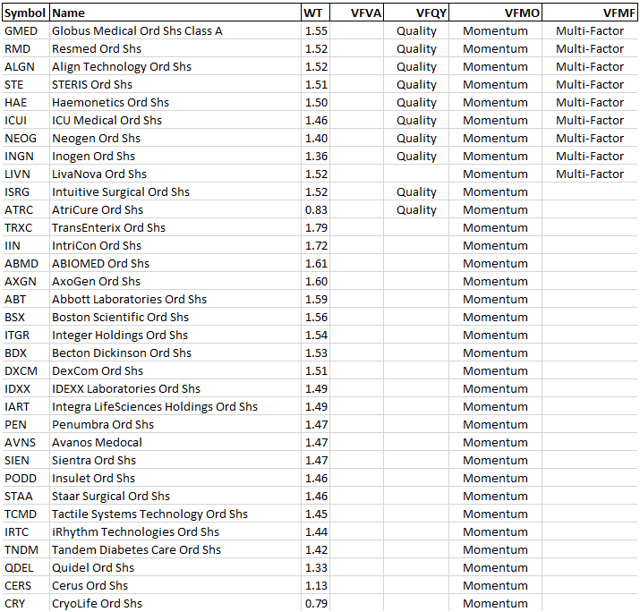The image size is (640, 612).
Task: Click the STE symbol cell
Action: click(25, 85)
